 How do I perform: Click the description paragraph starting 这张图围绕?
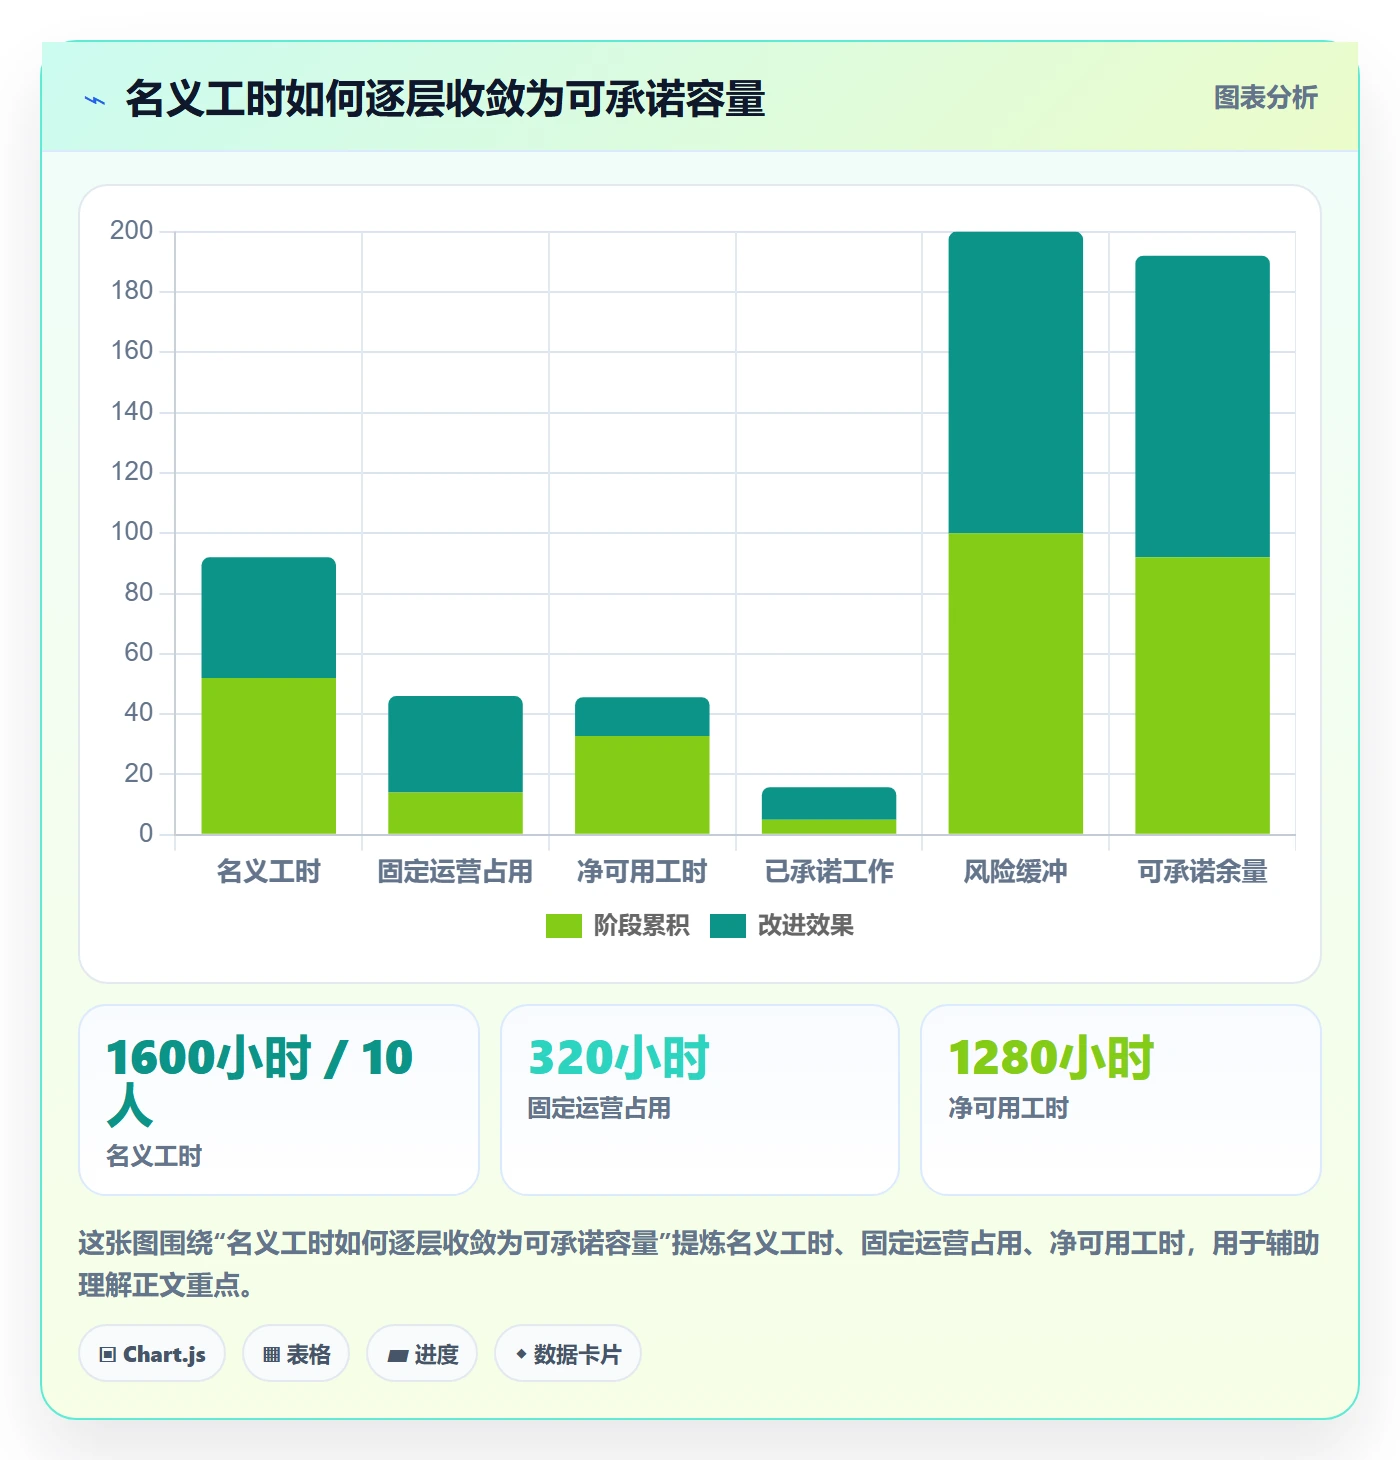(699, 1264)
